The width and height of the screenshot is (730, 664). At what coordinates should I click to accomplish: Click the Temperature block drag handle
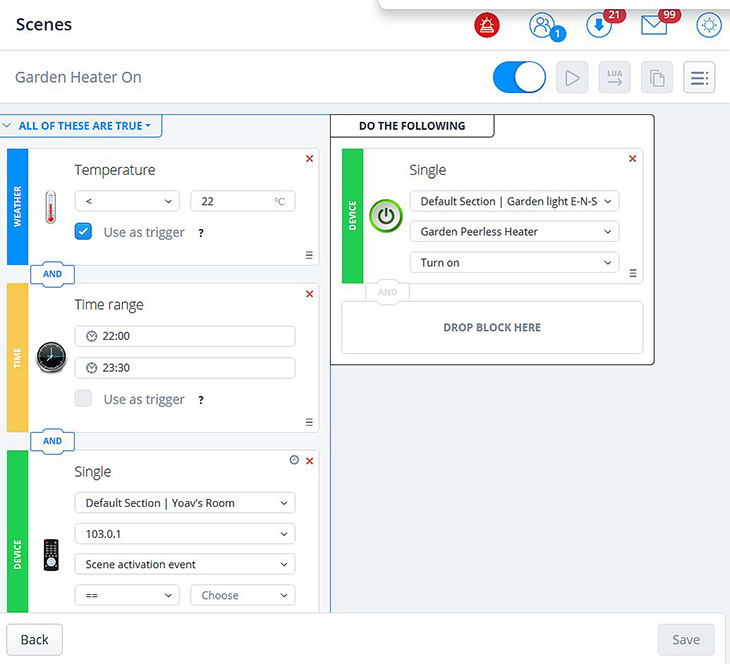(x=309, y=255)
